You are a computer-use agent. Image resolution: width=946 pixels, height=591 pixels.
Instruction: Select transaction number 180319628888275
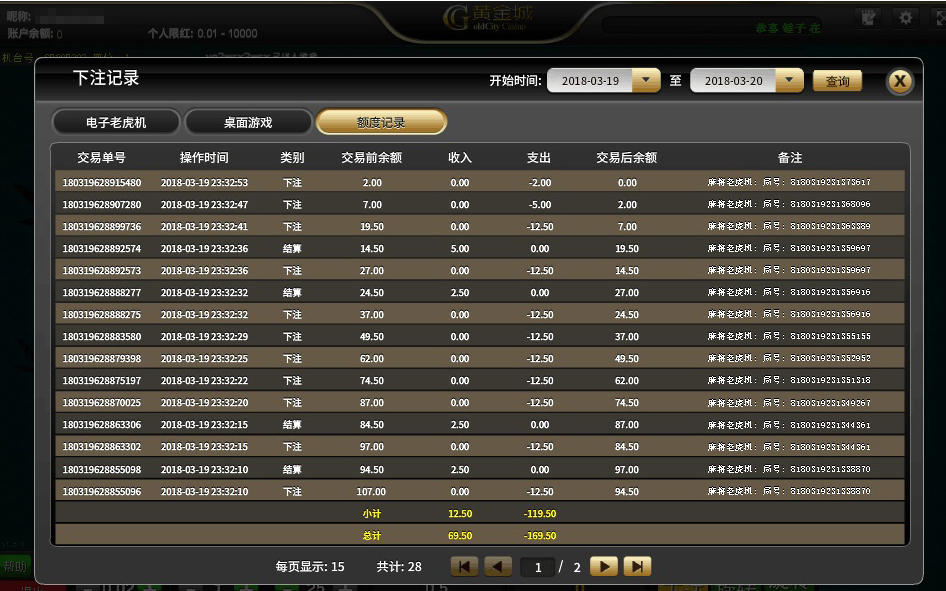(101, 315)
